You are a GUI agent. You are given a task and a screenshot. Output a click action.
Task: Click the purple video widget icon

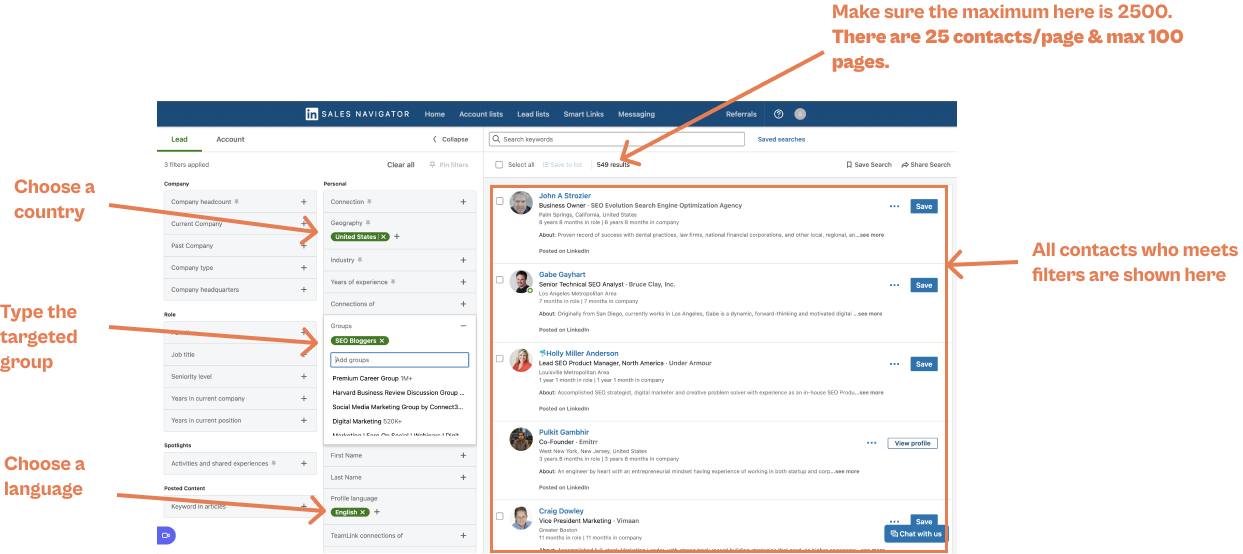tap(167, 535)
